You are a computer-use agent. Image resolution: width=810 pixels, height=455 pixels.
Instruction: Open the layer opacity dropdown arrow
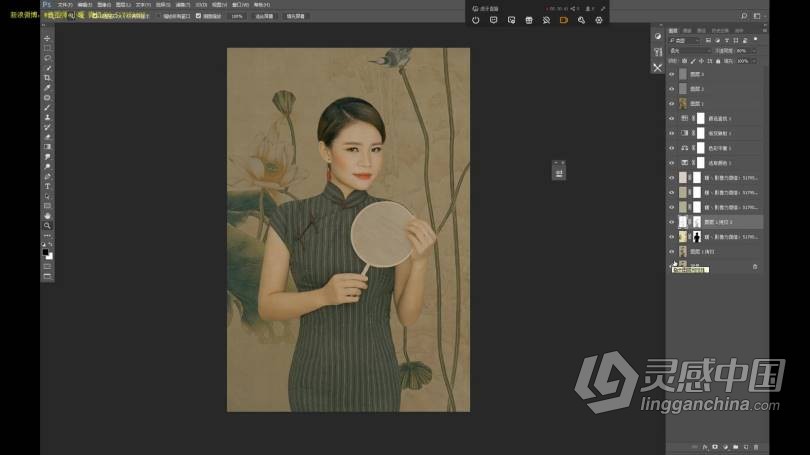pos(754,51)
